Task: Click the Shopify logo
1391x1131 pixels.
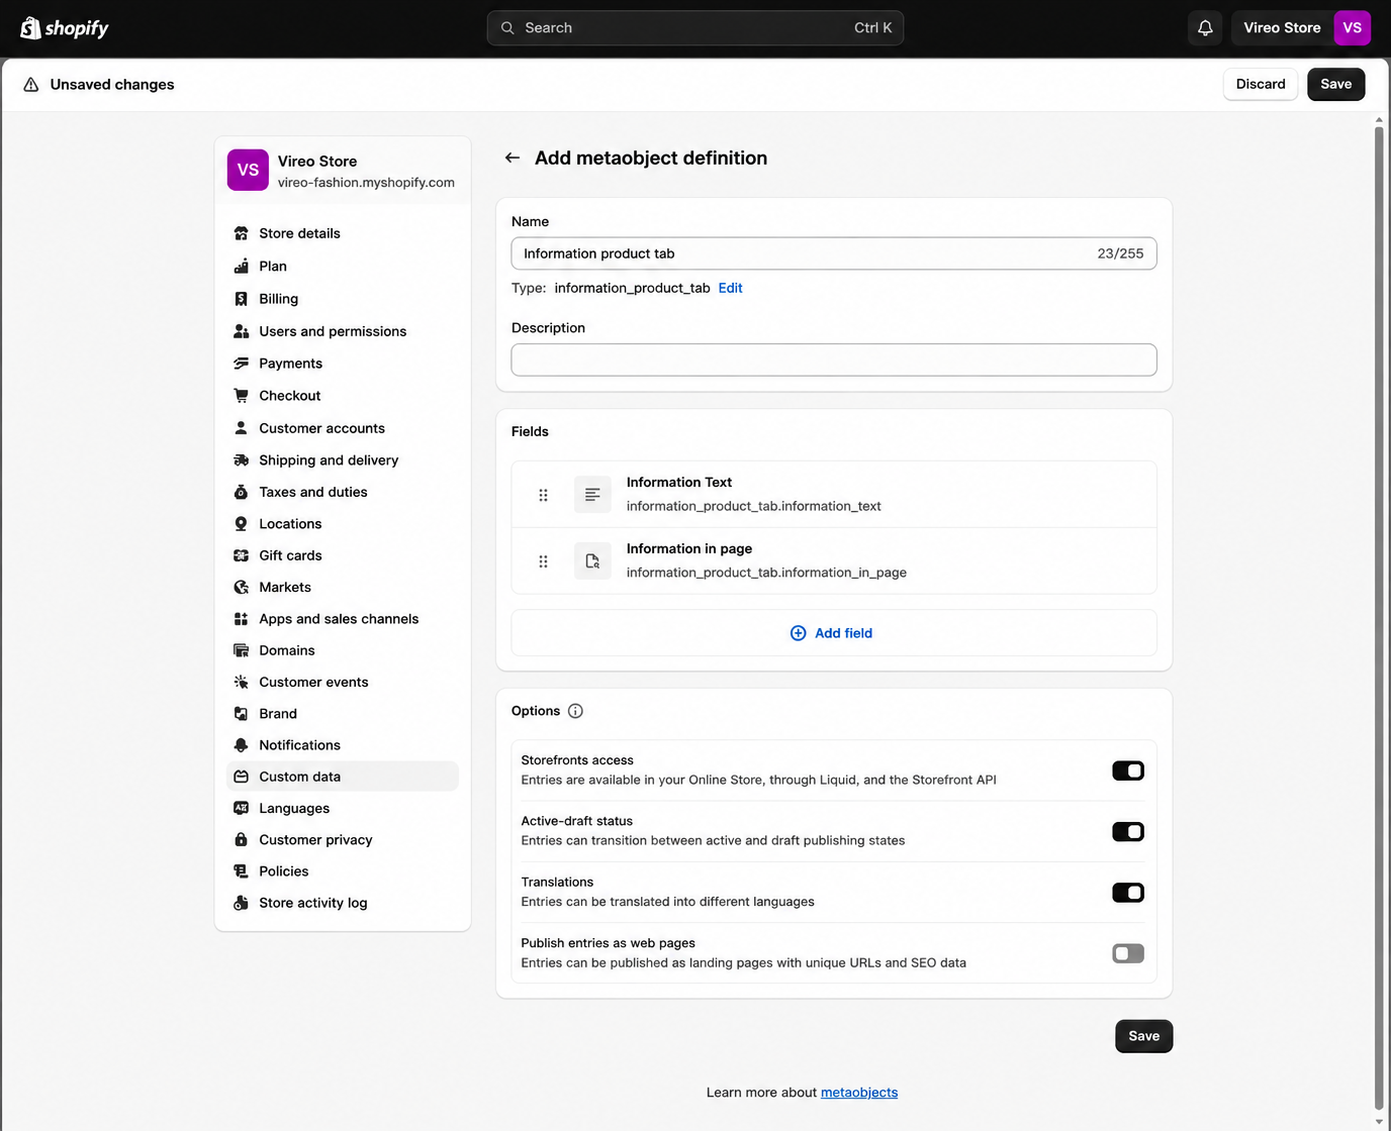Action: pyautogui.click(x=64, y=28)
